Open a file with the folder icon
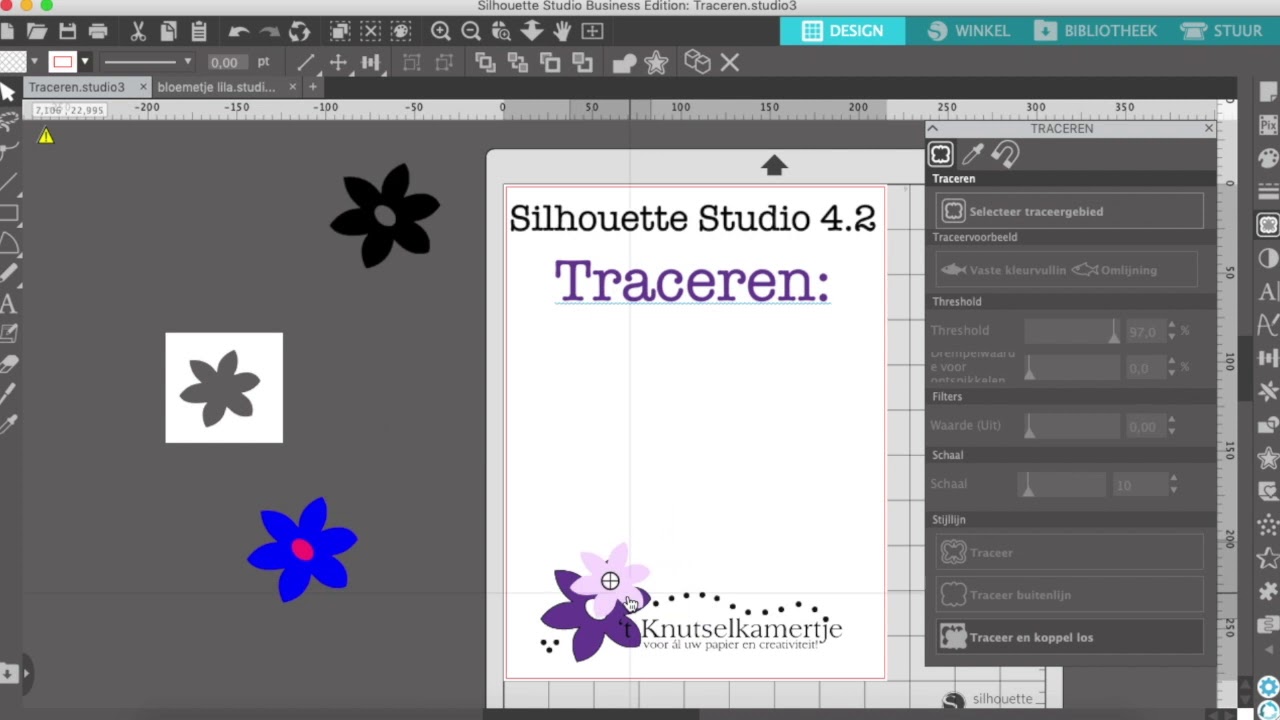This screenshot has width=1280, height=720. [37, 31]
